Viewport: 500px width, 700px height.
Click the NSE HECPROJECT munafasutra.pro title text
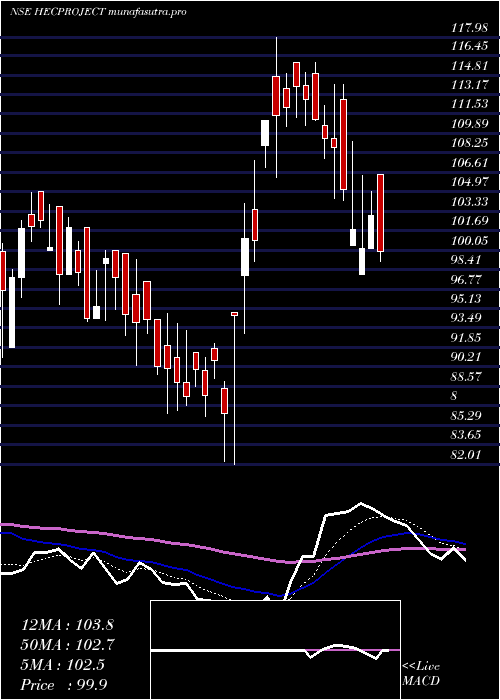pos(98,12)
